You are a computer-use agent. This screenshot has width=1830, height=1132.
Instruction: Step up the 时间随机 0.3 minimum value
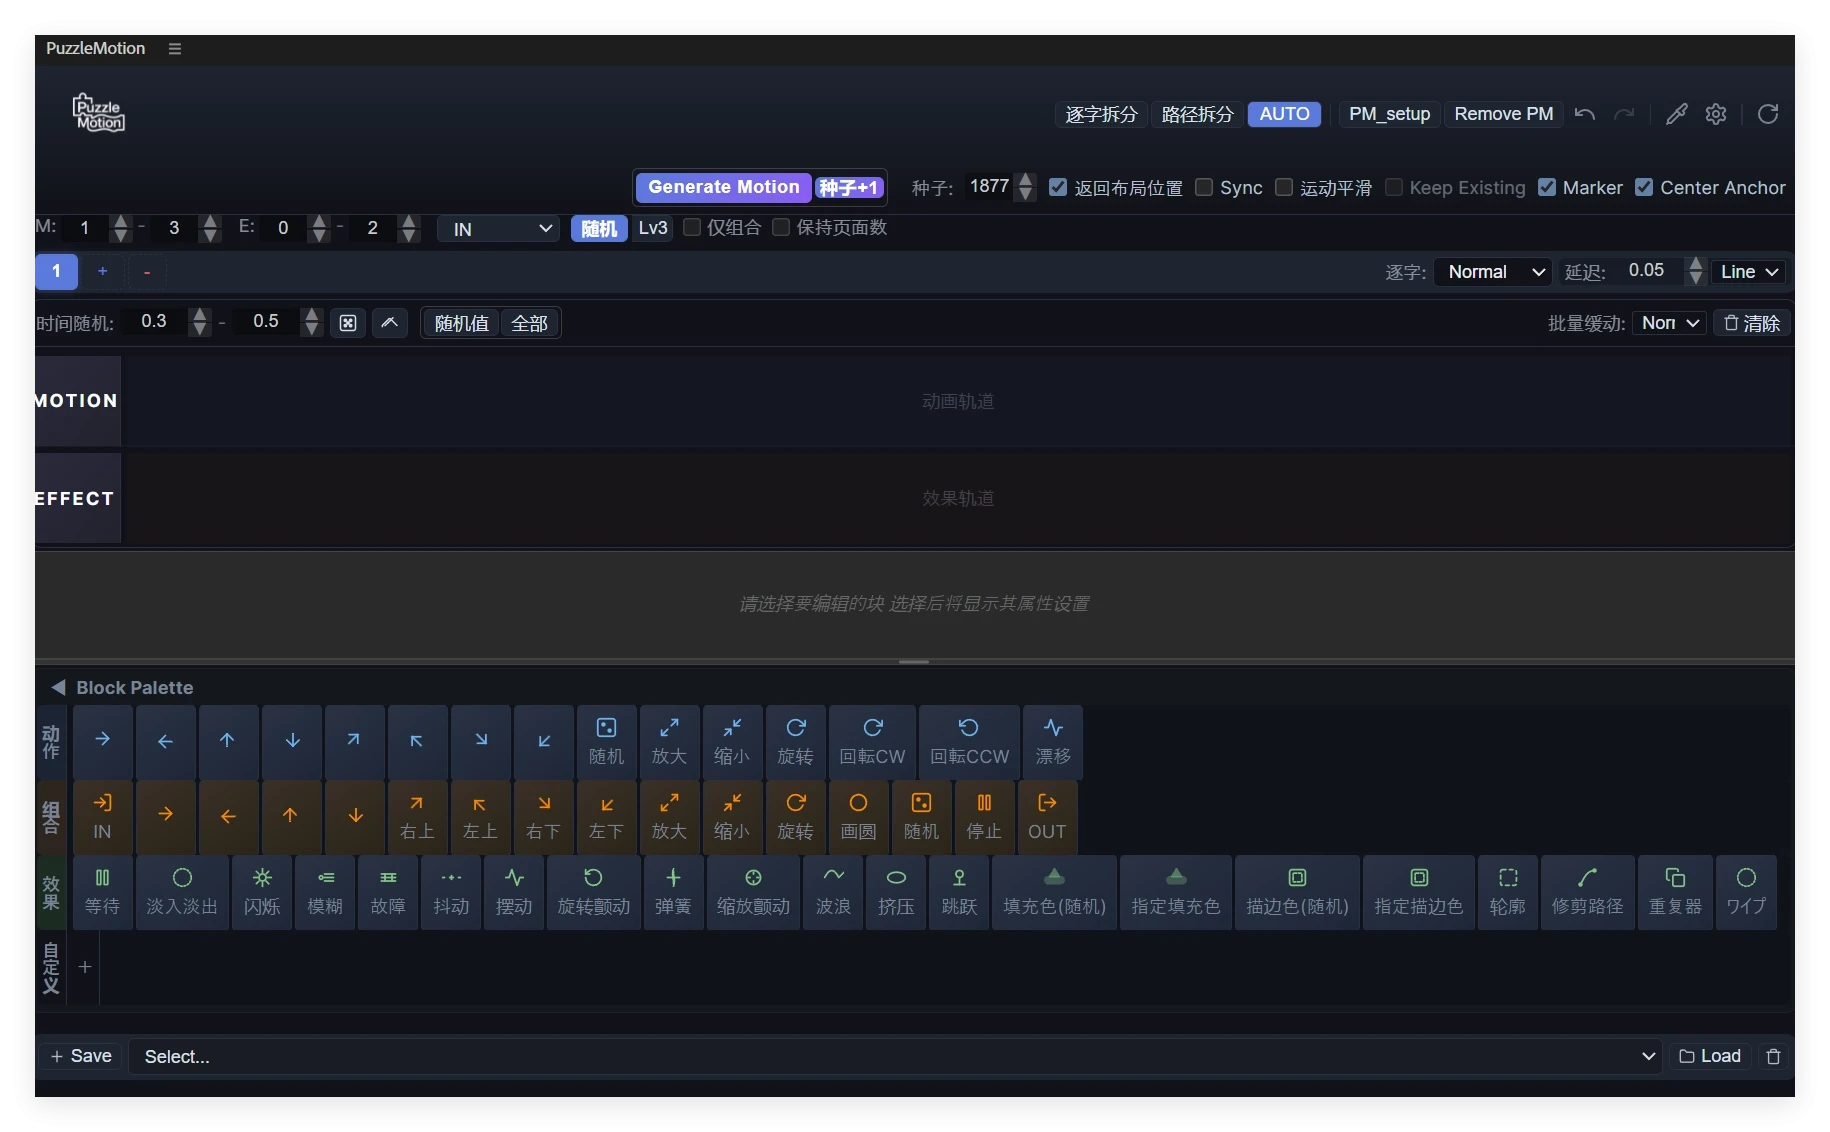coord(200,315)
